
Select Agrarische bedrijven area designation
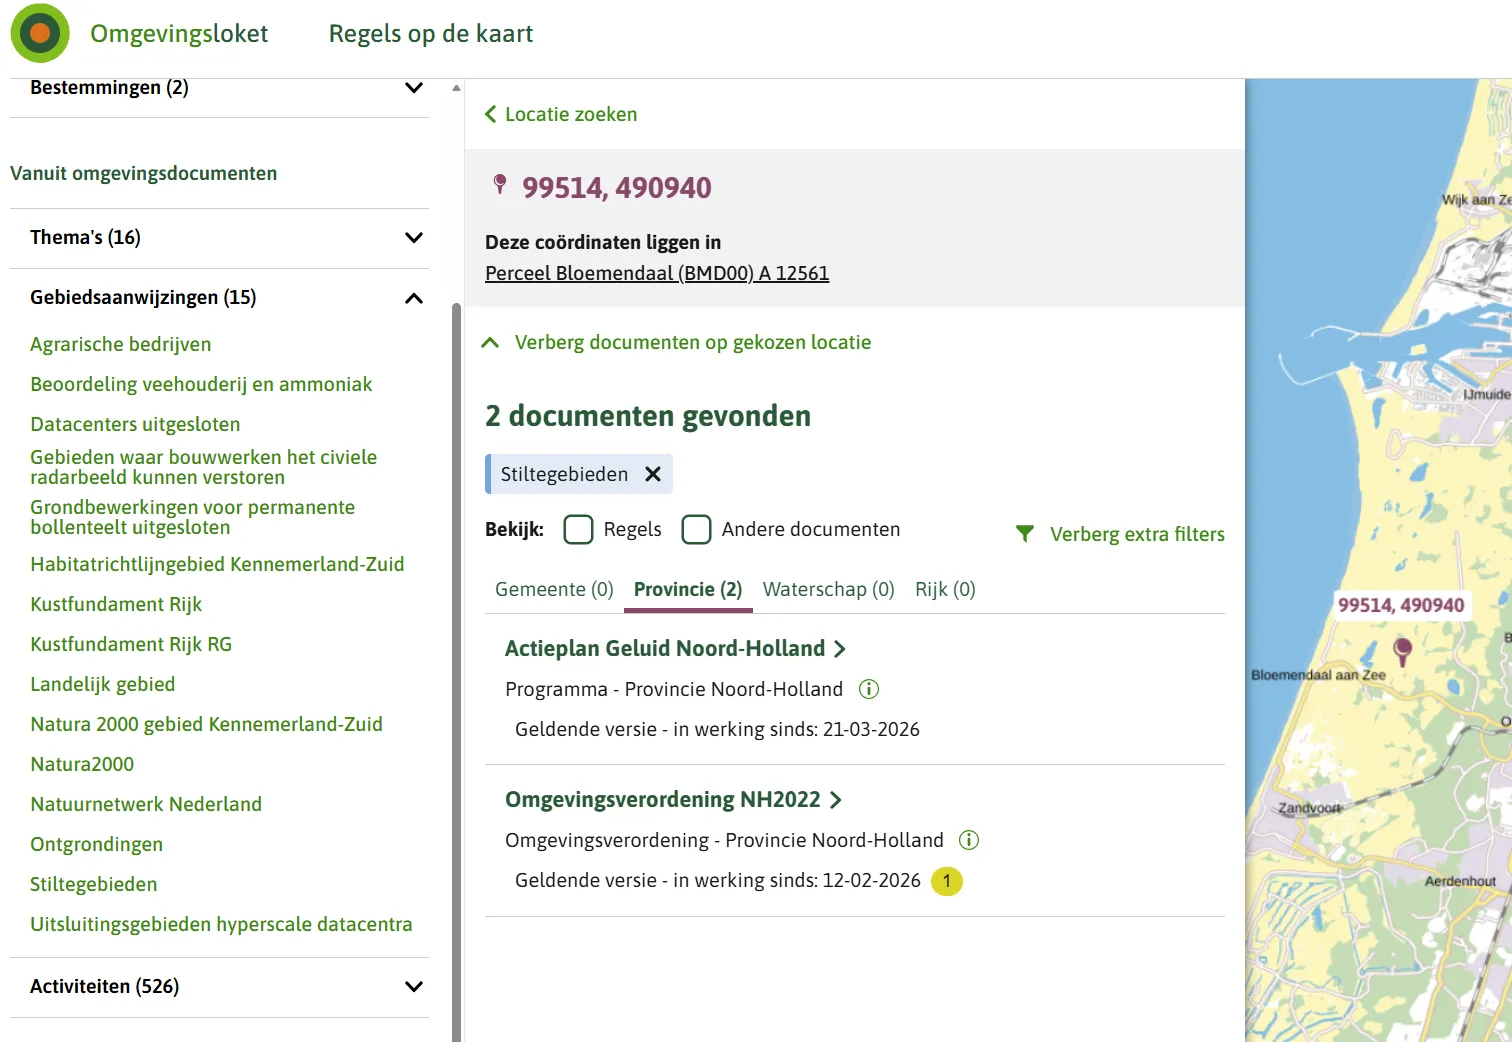[121, 344]
